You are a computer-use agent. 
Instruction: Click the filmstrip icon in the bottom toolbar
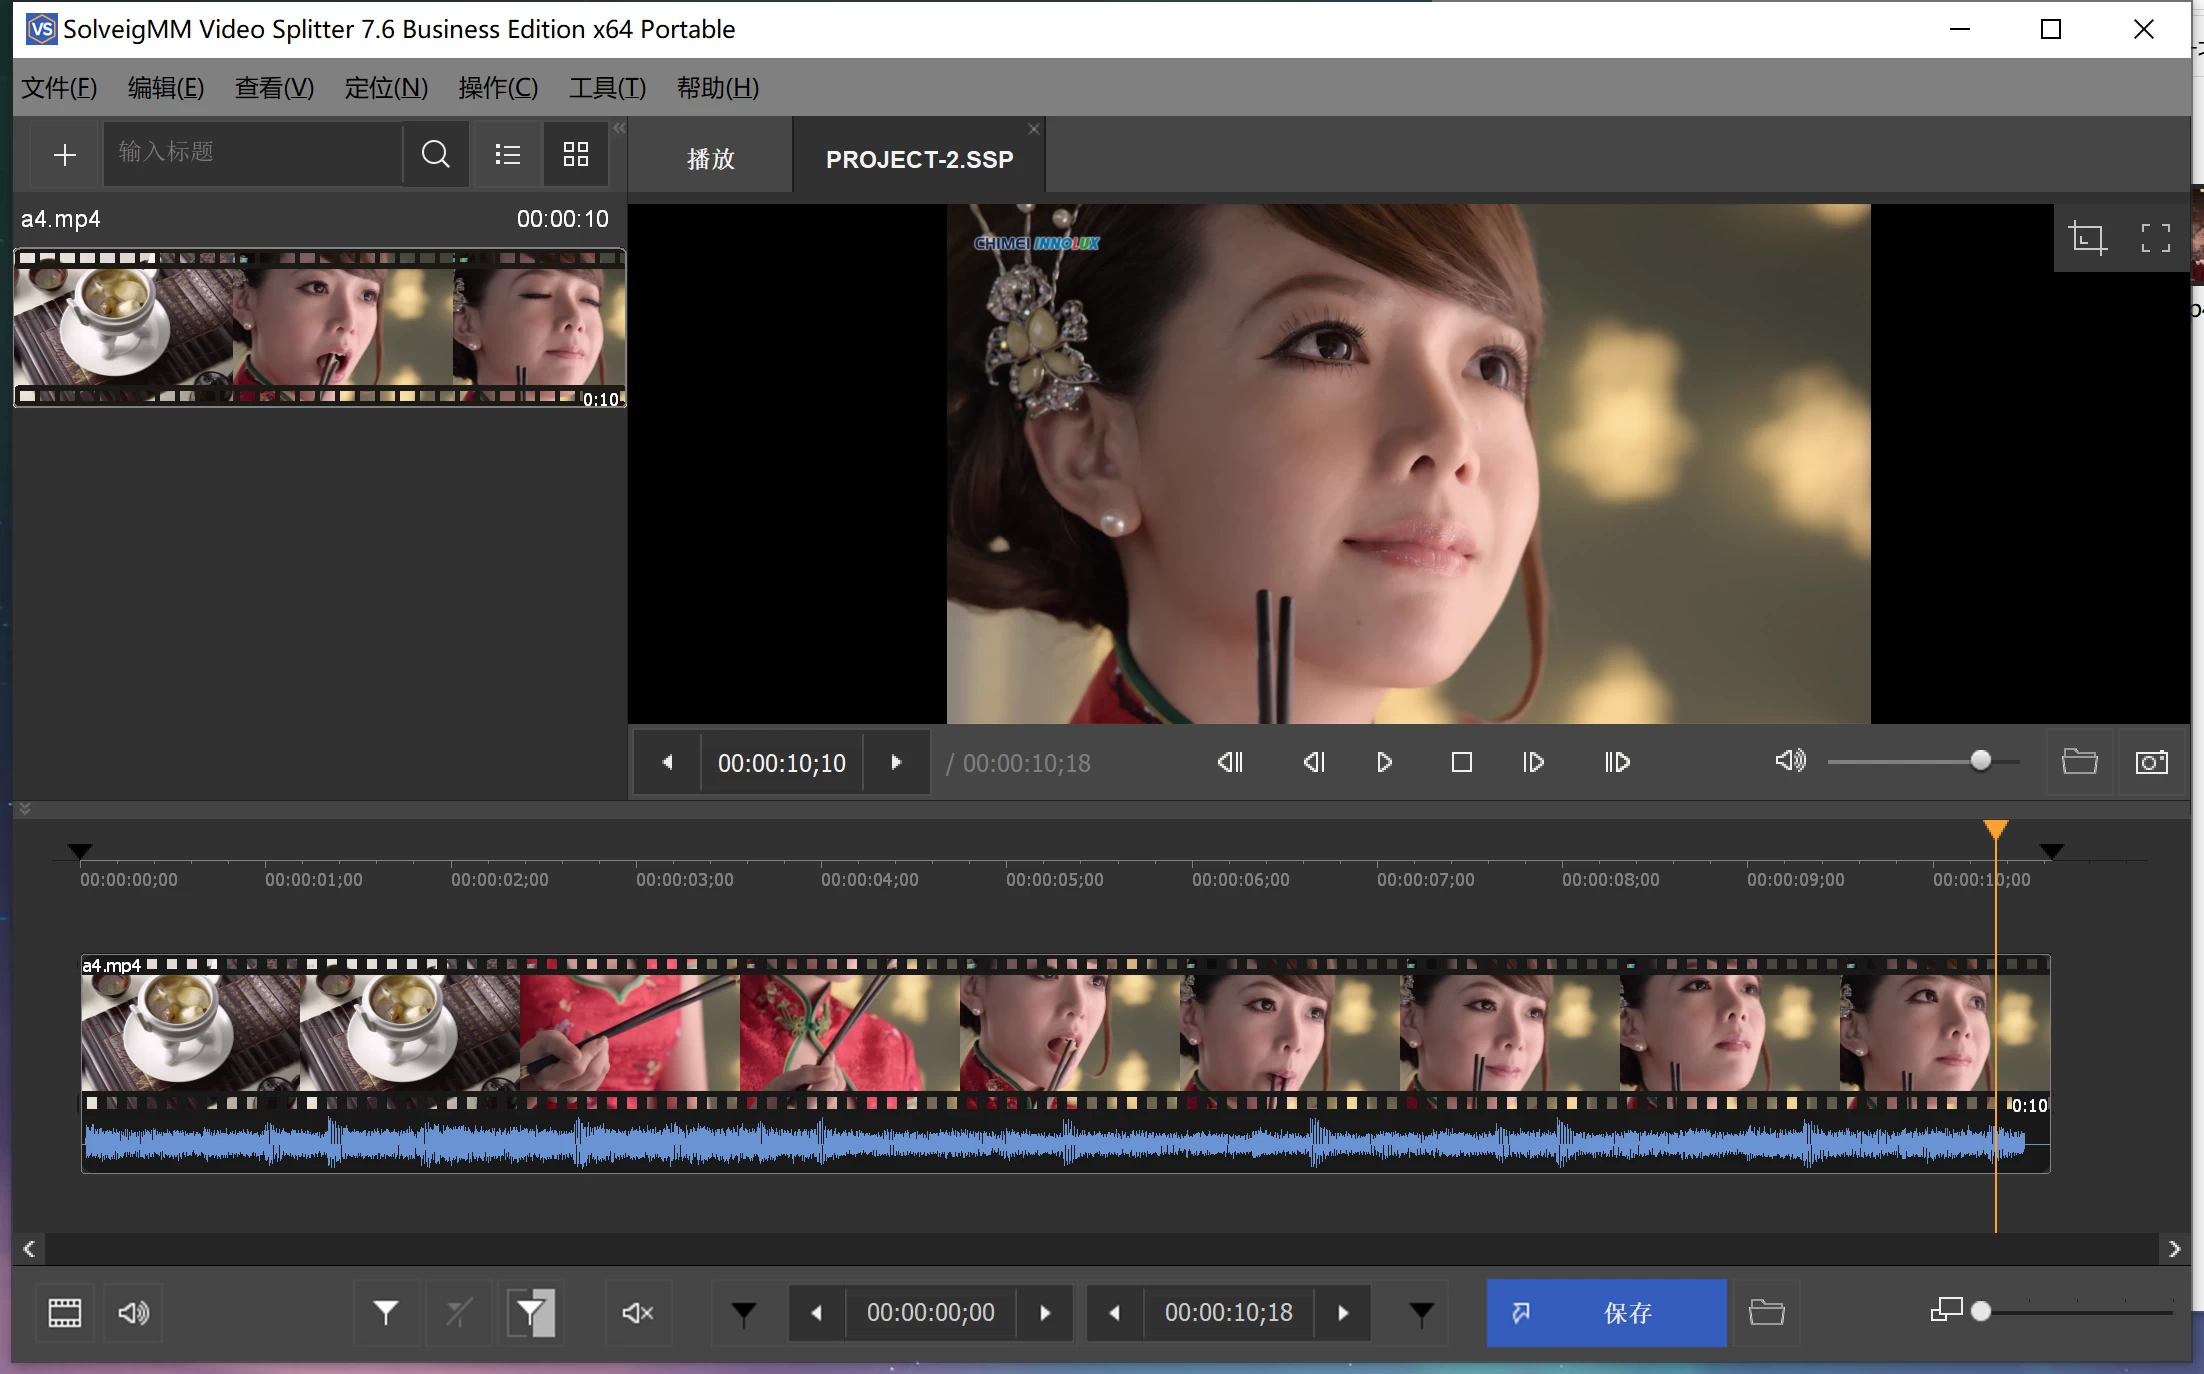(63, 1313)
